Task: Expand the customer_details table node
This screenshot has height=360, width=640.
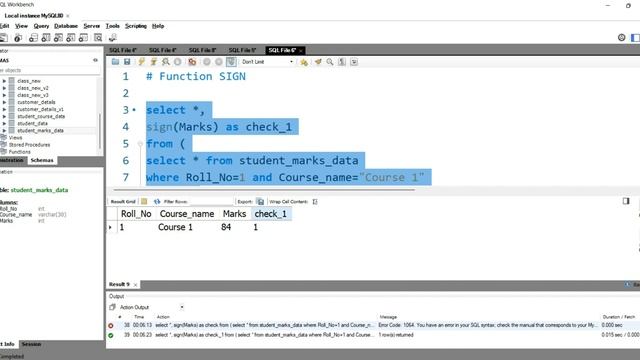Action: click(x=4, y=102)
